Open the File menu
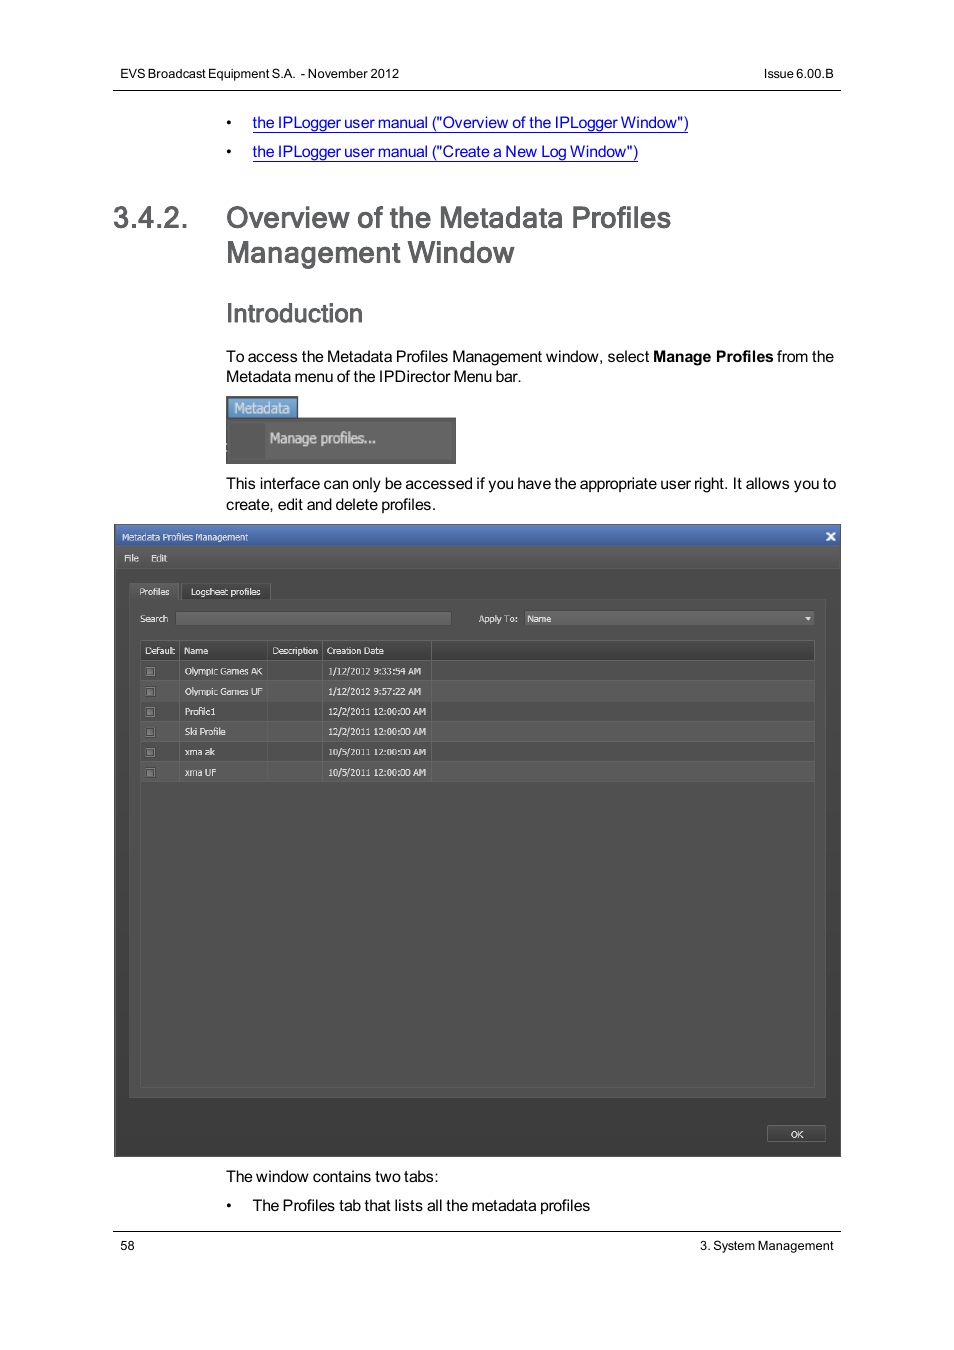 pos(131,558)
